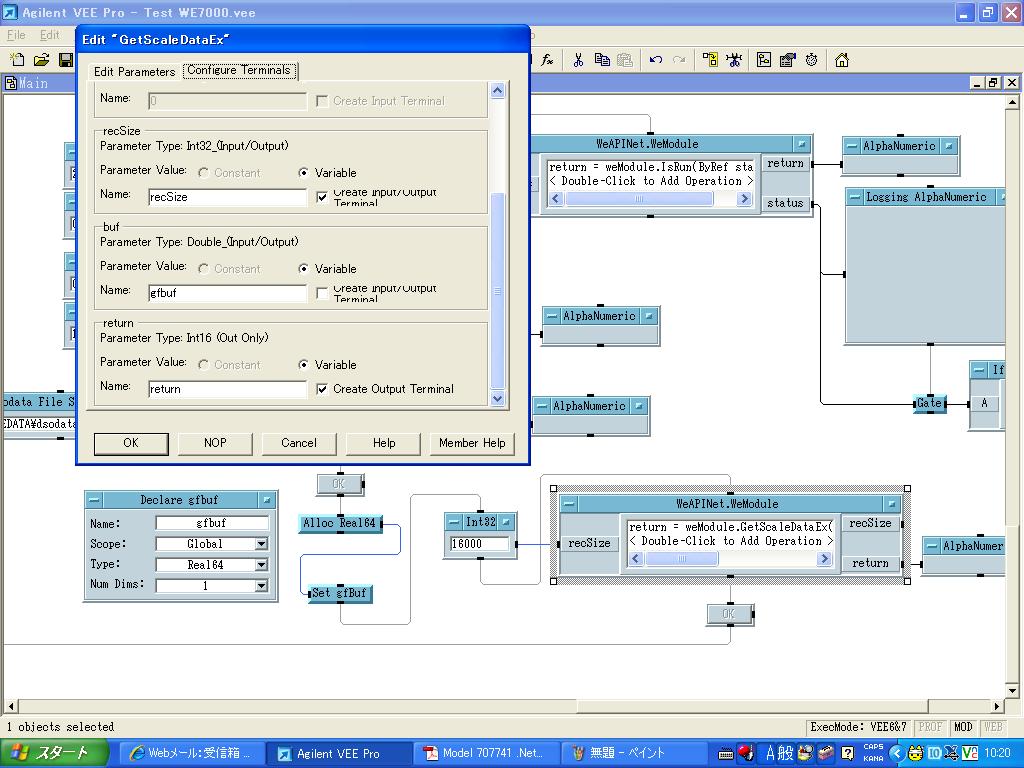Click the Copy toolbar icon
This screenshot has height=768, width=1024.
click(x=602, y=60)
